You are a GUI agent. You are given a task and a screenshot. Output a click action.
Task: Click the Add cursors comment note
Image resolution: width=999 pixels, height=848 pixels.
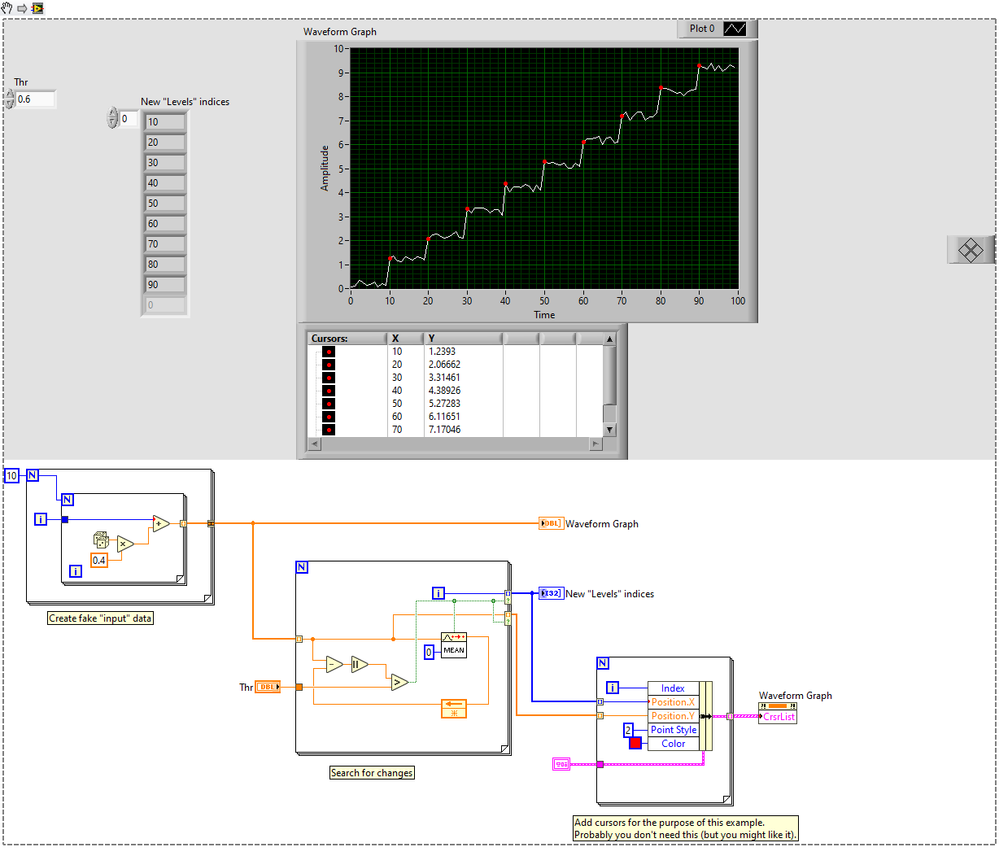pos(686,829)
